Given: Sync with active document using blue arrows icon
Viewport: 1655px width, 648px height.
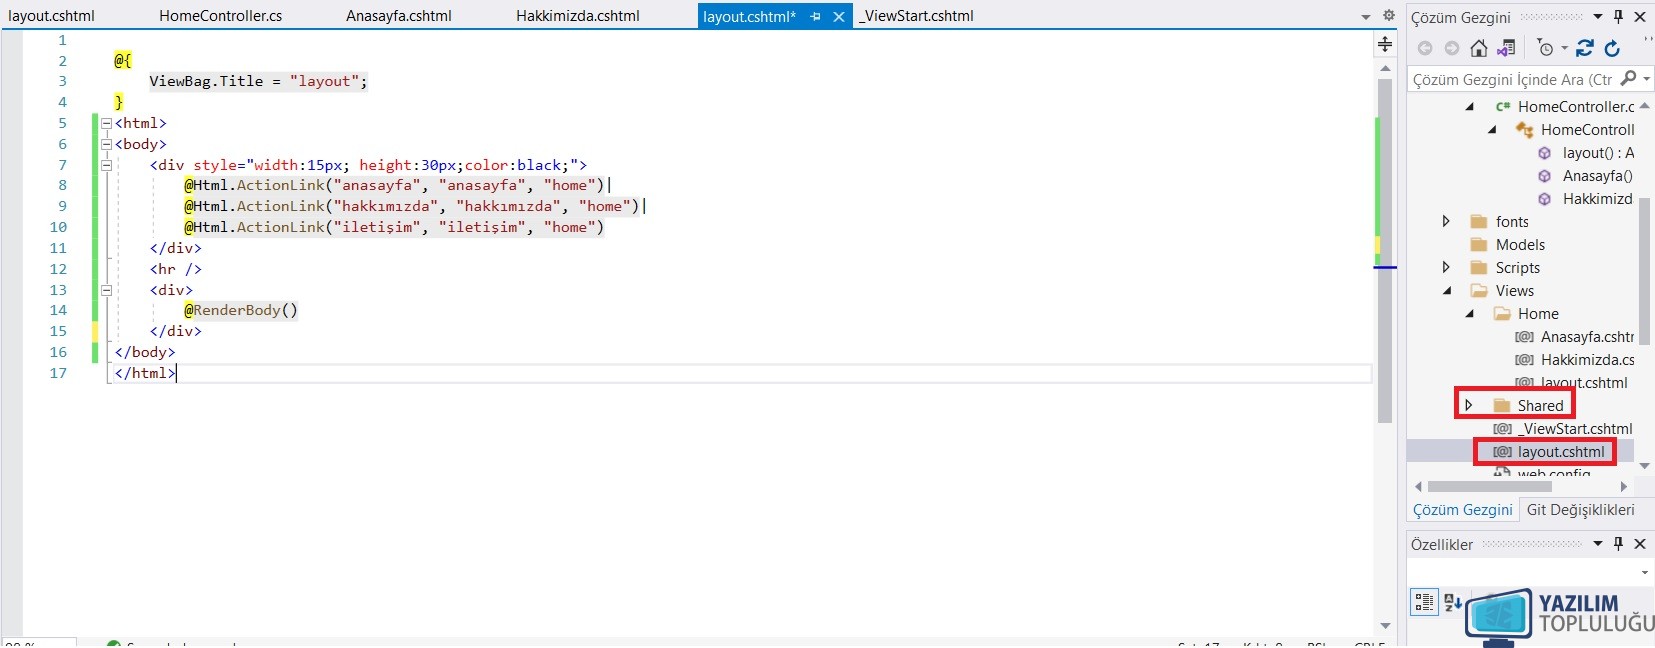Looking at the screenshot, I should click(1585, 48).
